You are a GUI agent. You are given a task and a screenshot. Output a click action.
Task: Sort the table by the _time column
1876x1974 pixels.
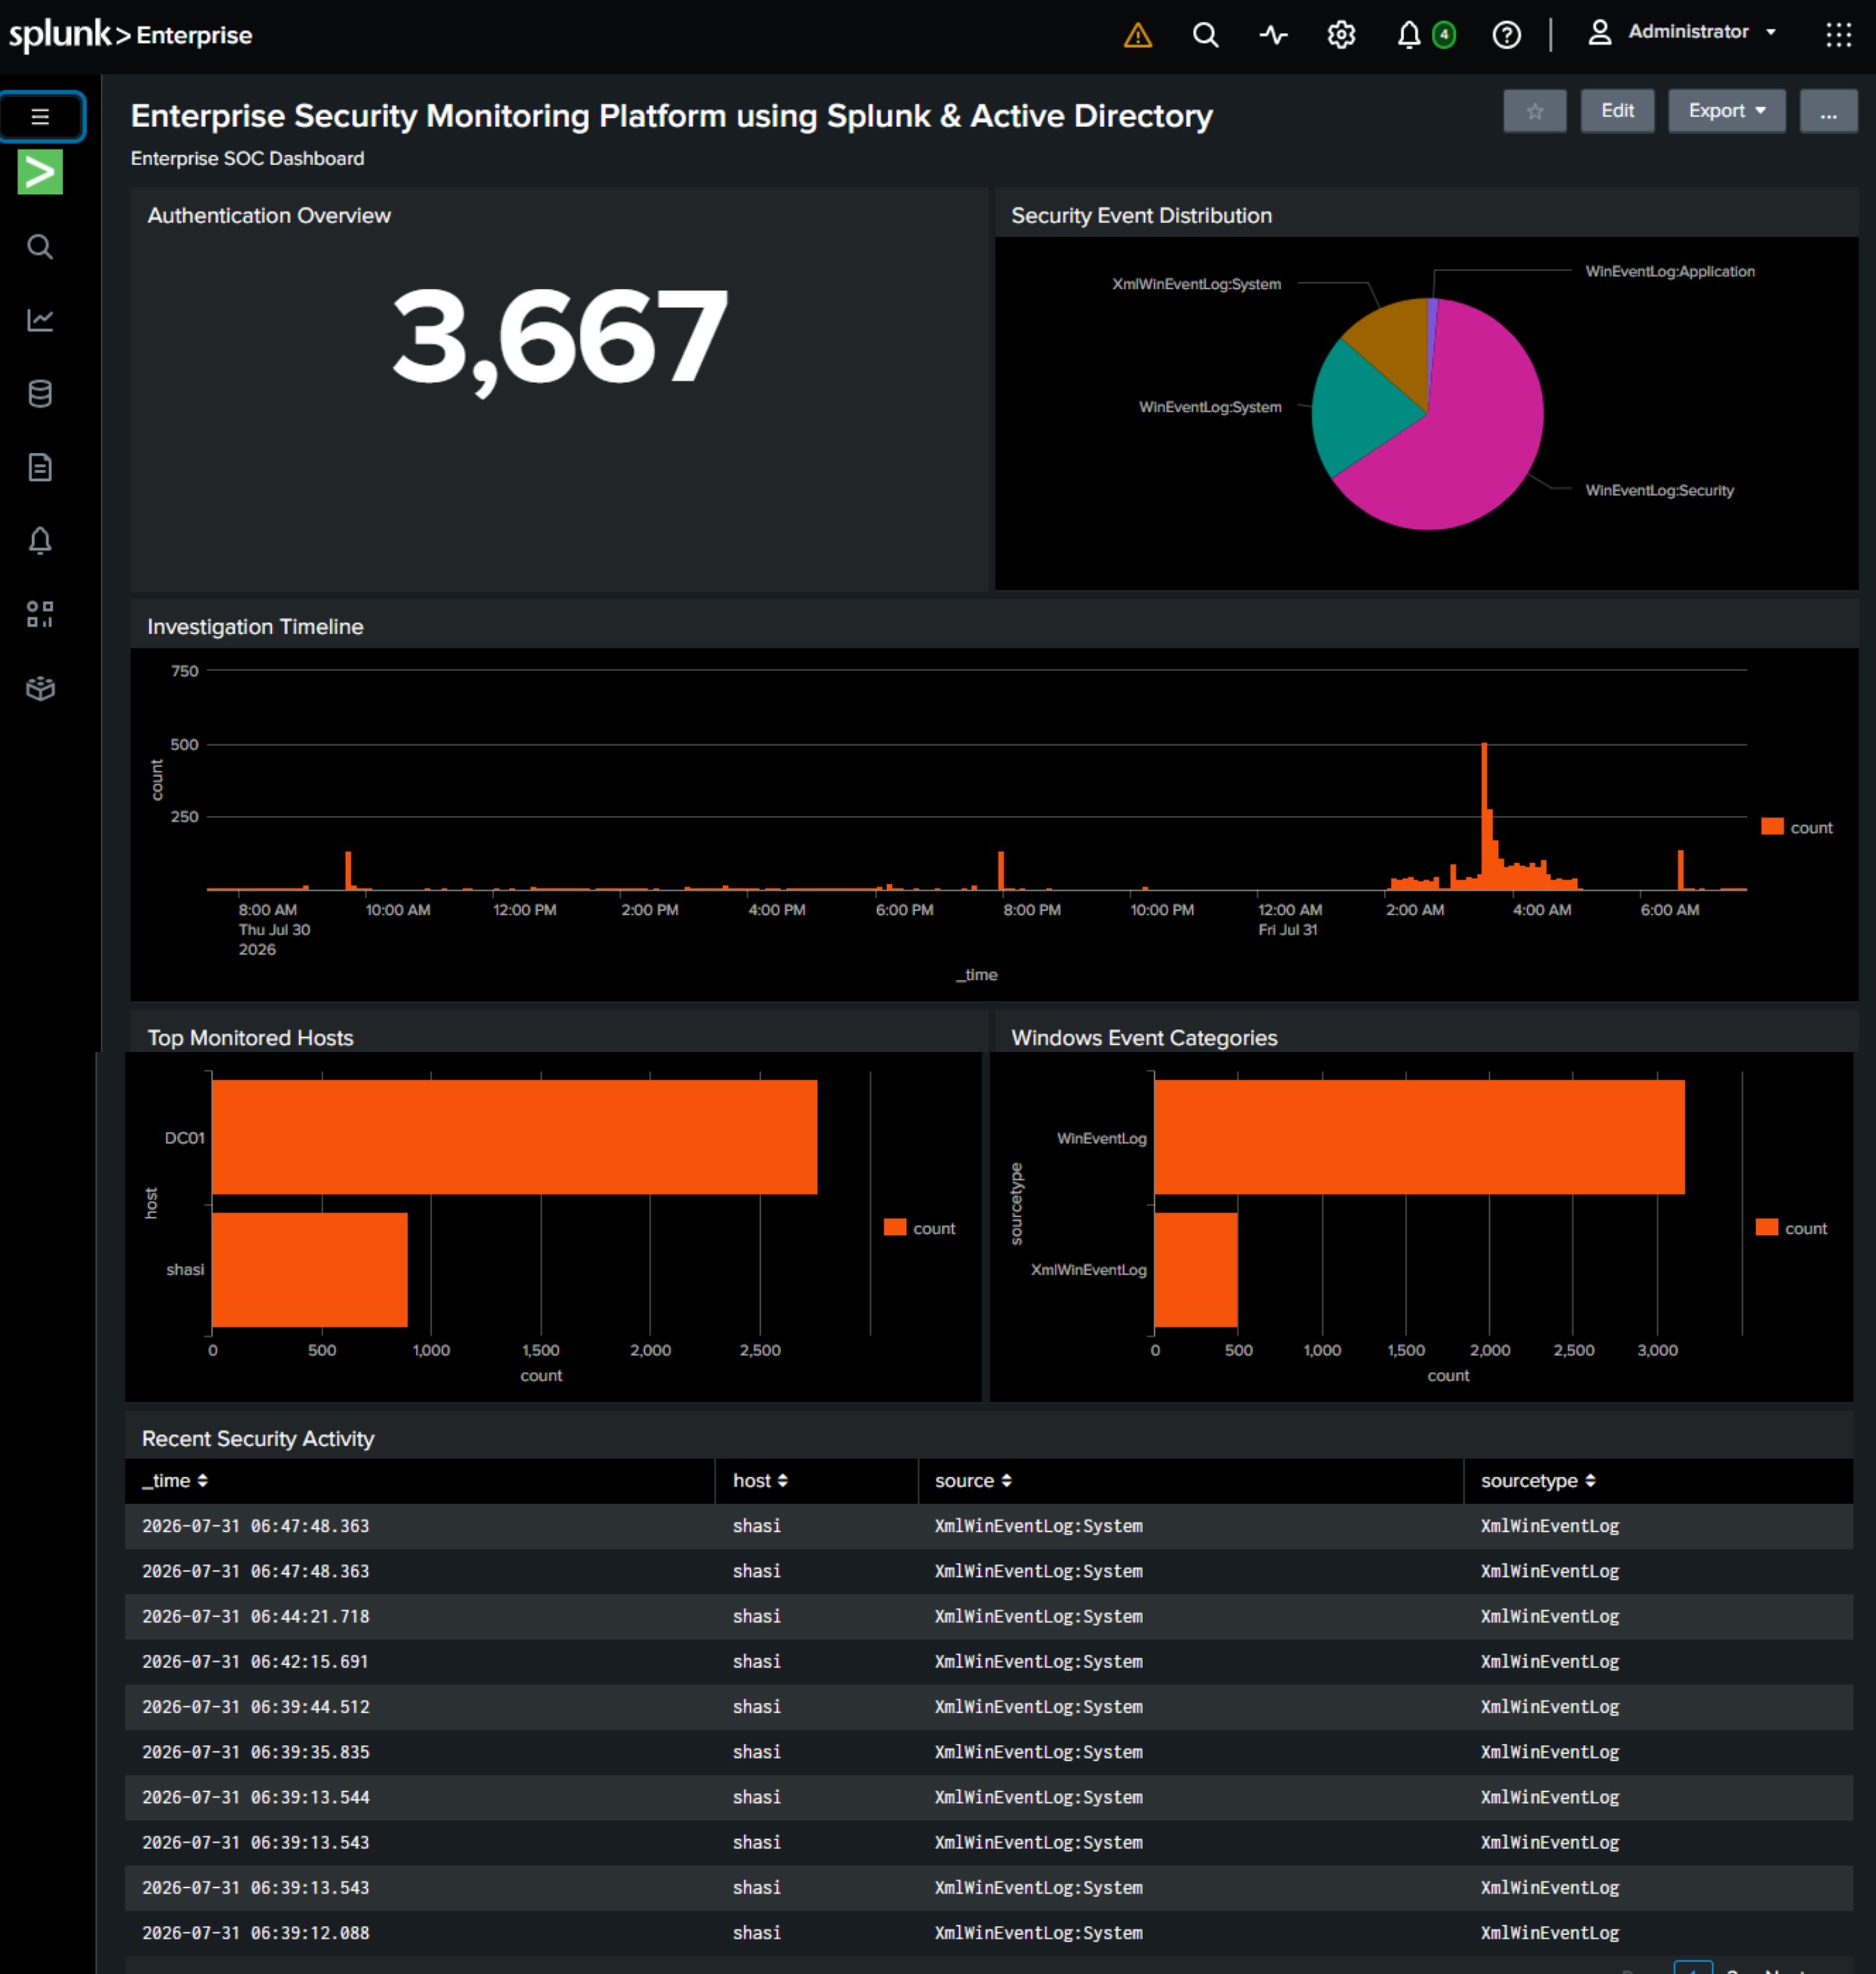click(175, 1481)
